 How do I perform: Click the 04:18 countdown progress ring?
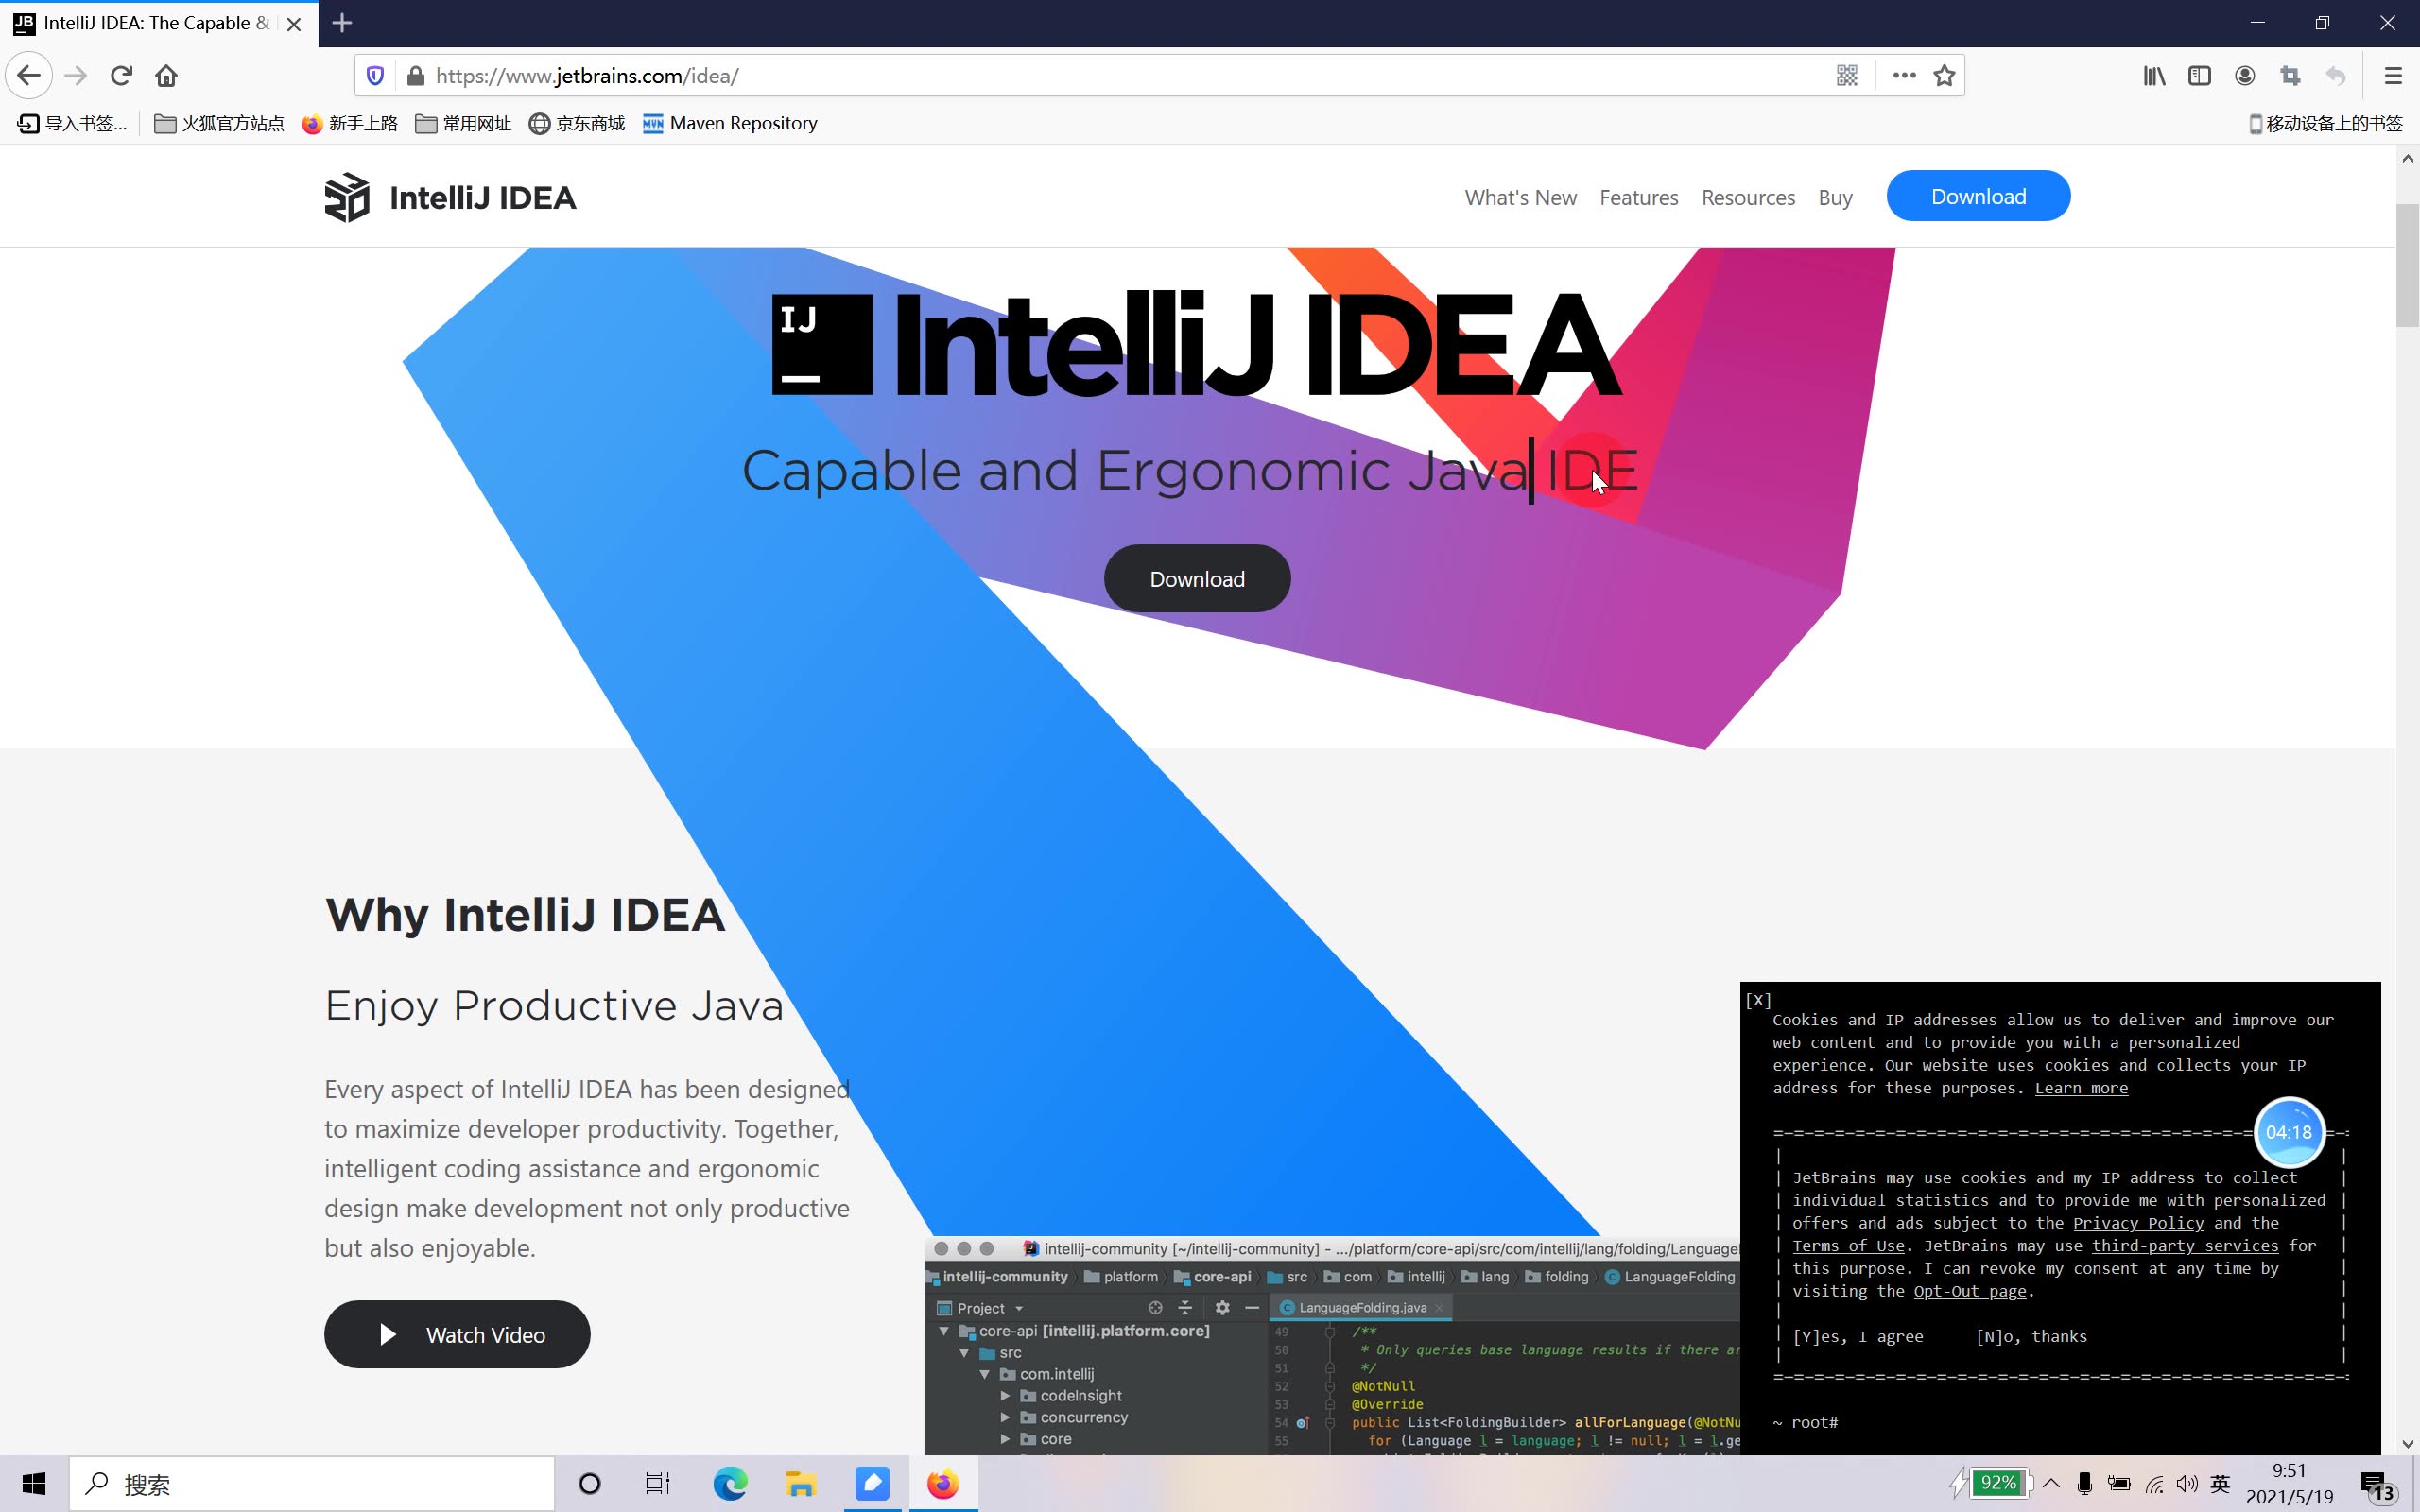coord(2289,1132)
